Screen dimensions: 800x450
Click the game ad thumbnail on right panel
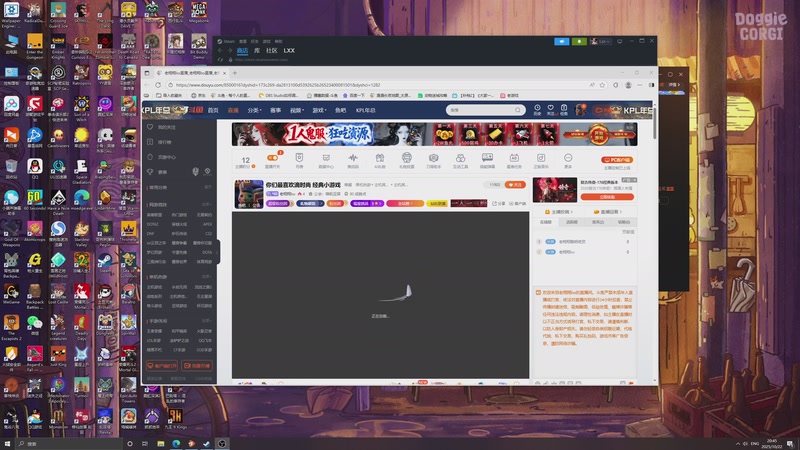[x=555, y=190]
